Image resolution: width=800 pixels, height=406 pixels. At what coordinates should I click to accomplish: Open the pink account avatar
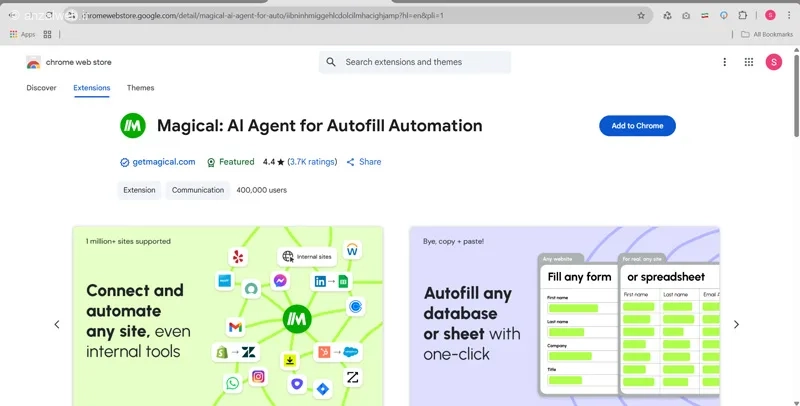pyautogui.click(x=773, y=62)
